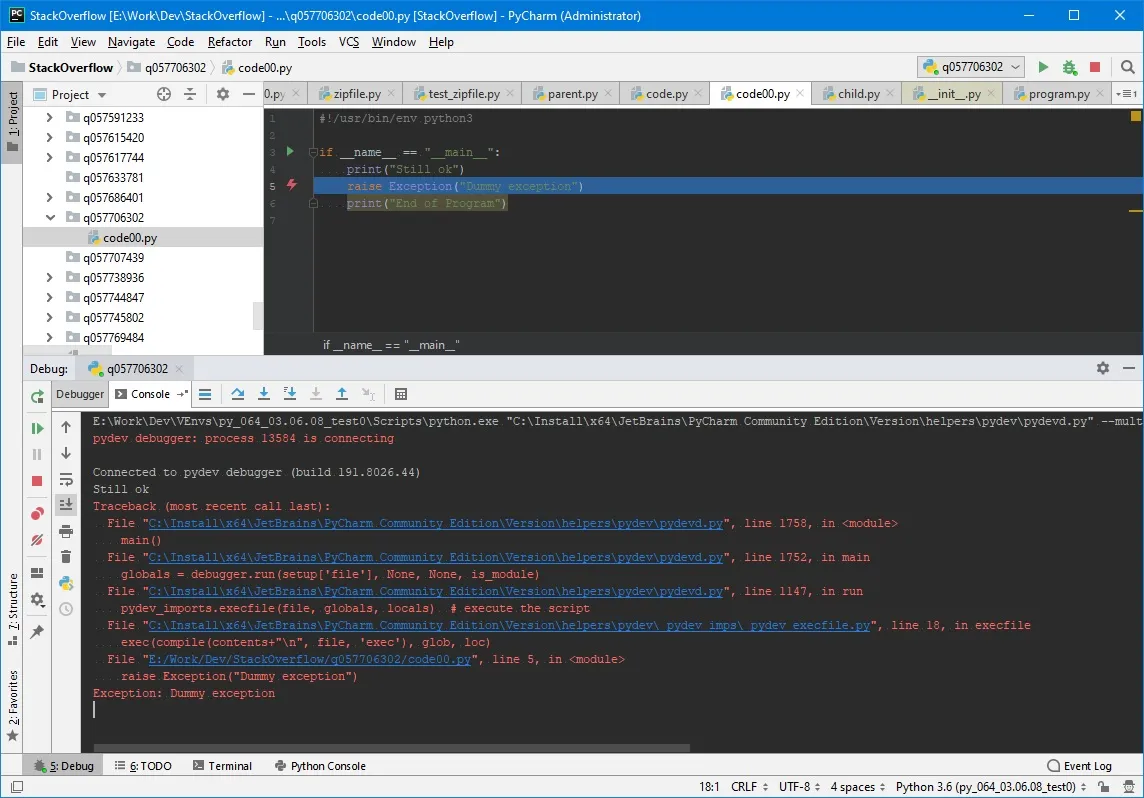Image resolution: width=1144 pixels, height=798 pixels.
Task: Expand the q057738936 folder in the project tree
Action: click(50, 277)
